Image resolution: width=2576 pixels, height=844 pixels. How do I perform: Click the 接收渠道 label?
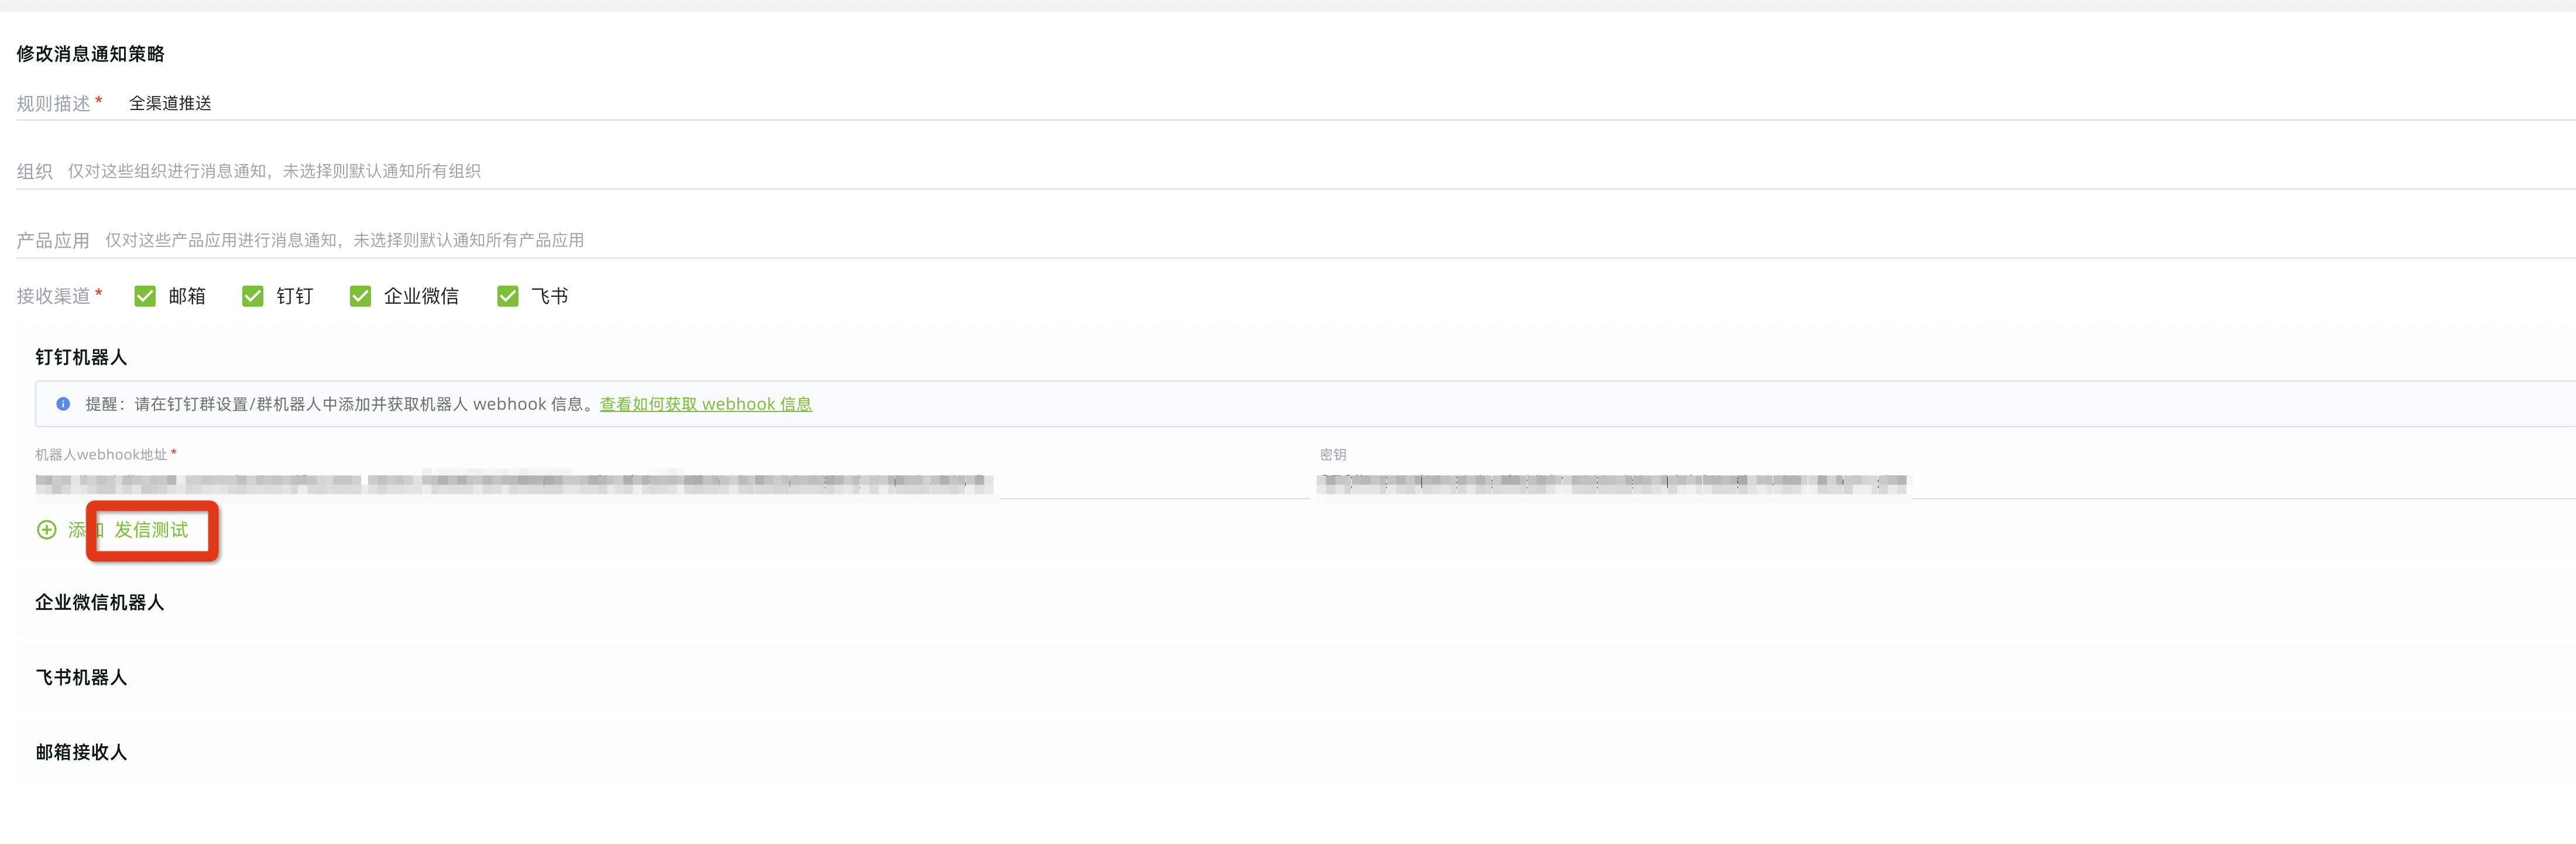click(53, 296)
